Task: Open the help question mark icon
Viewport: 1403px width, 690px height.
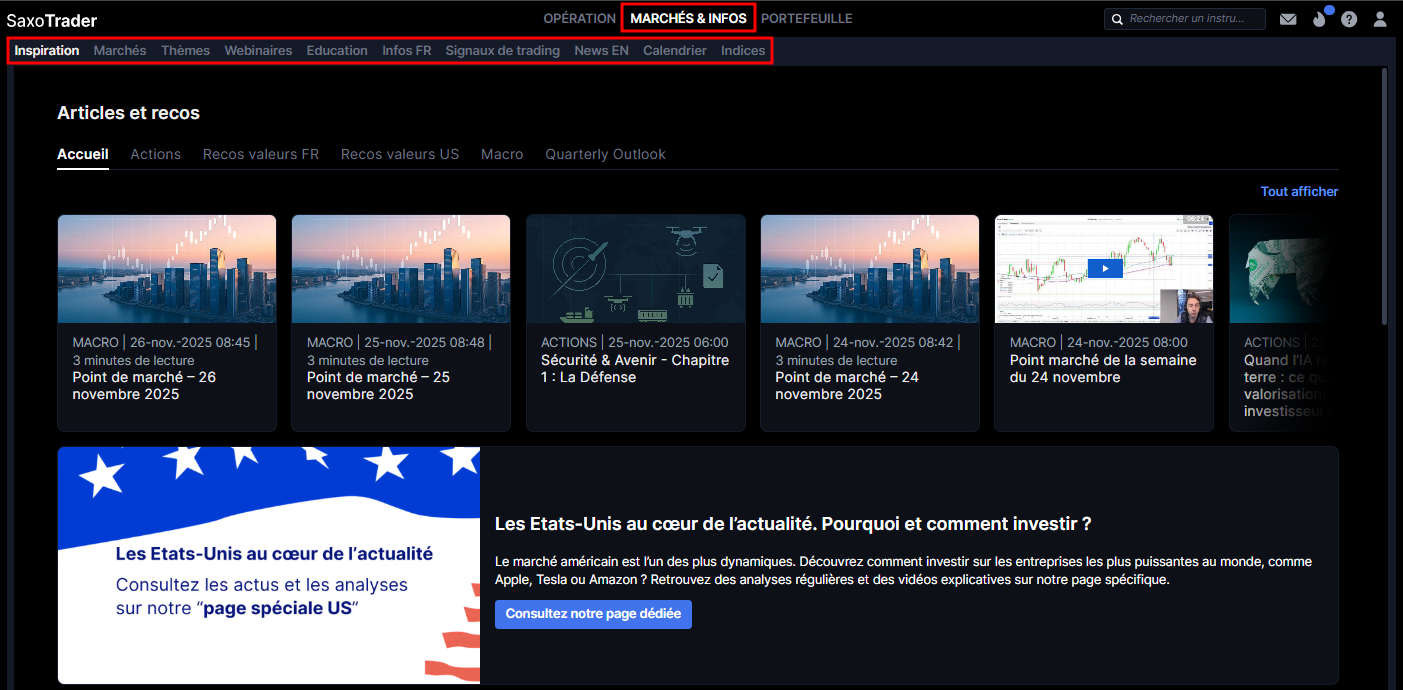Action: [1349, 19]
